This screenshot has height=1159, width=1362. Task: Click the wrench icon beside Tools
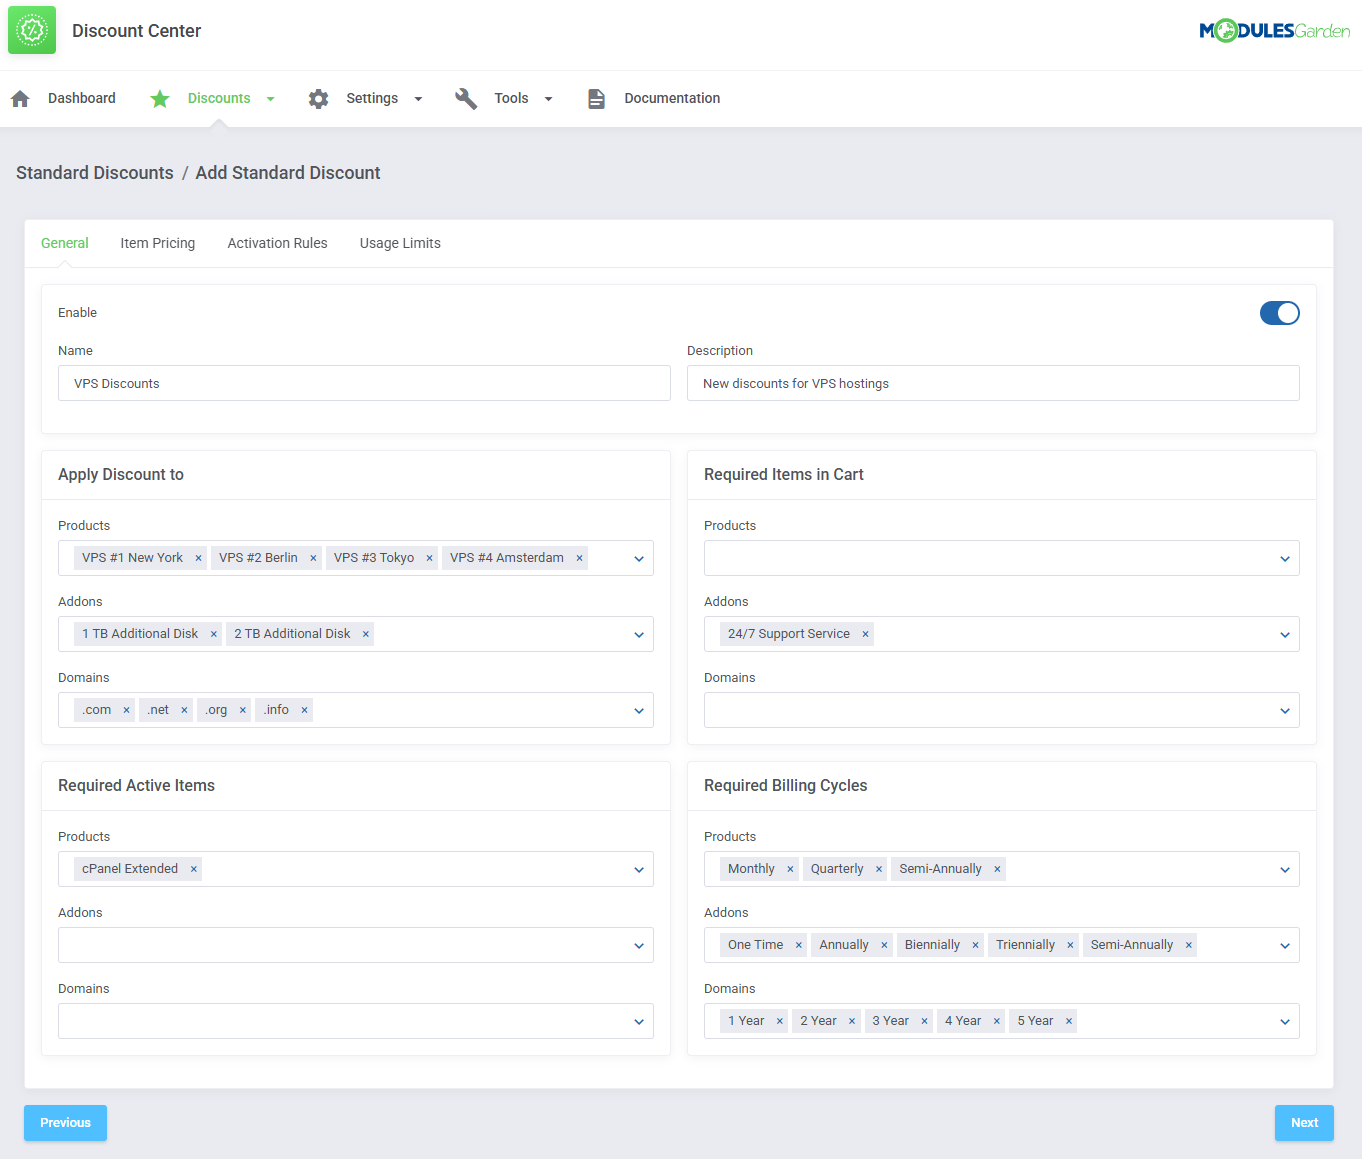[466, 97]
